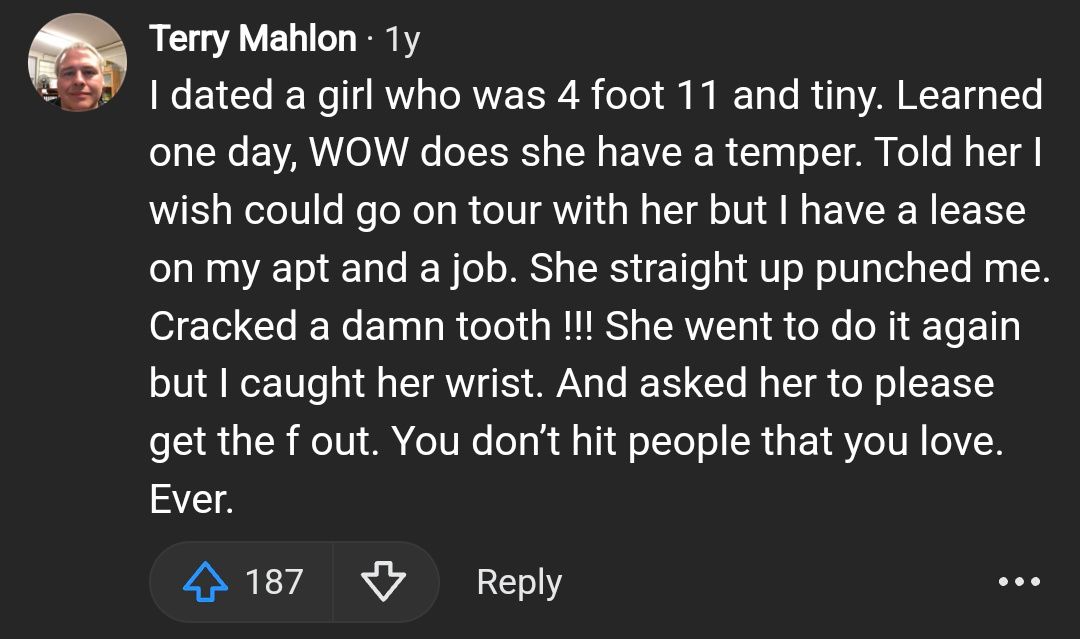Click the final word Ever. in comment
Image resolution: width=1080 pixels, height=639 pixels.
point(191,499)
